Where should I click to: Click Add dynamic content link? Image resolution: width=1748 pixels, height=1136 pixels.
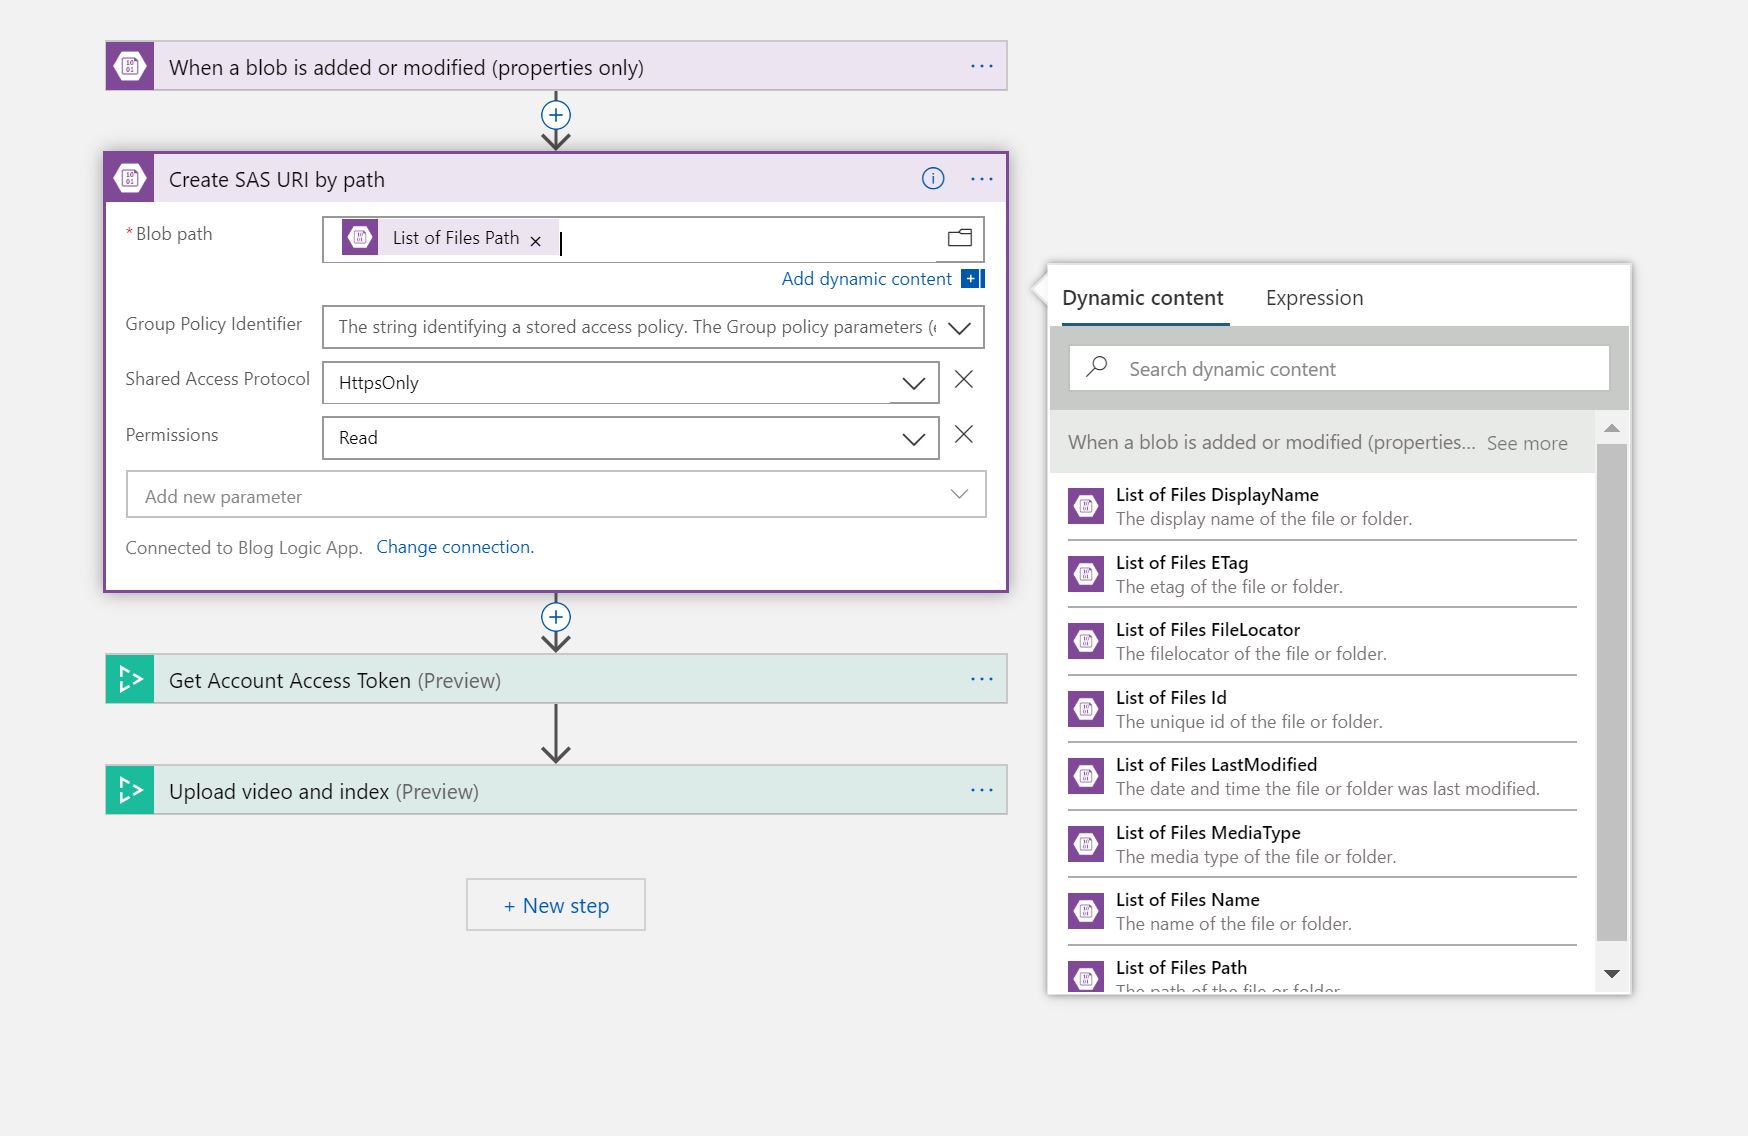tap(866, 279)
